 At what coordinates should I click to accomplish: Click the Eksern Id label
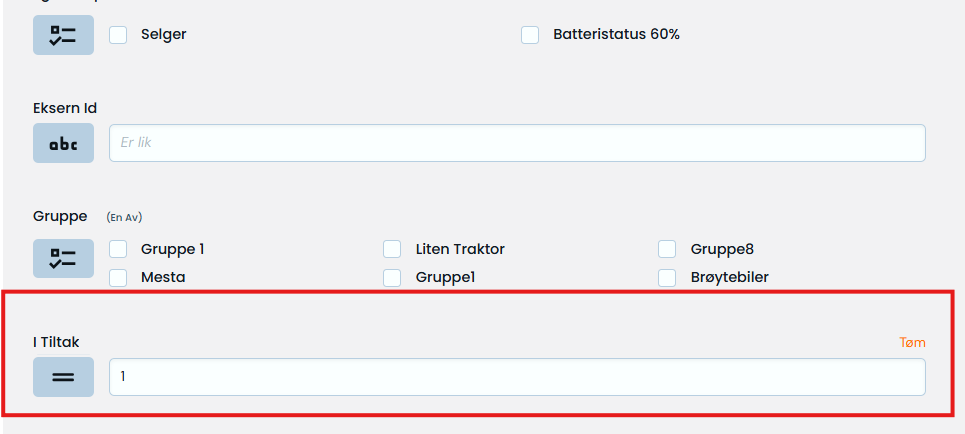pos(65,108)
